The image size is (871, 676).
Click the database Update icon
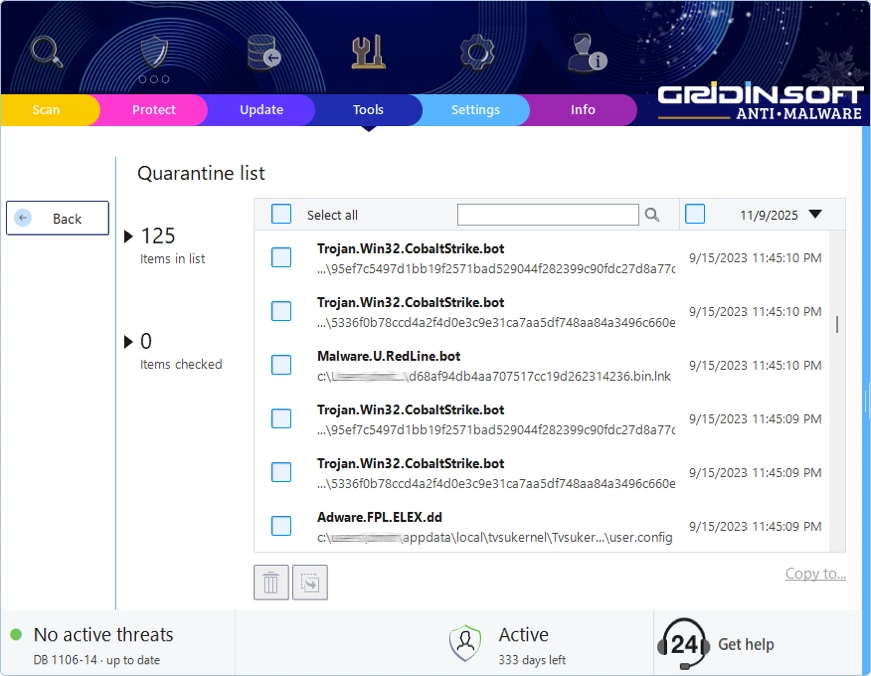click(263, 52)
